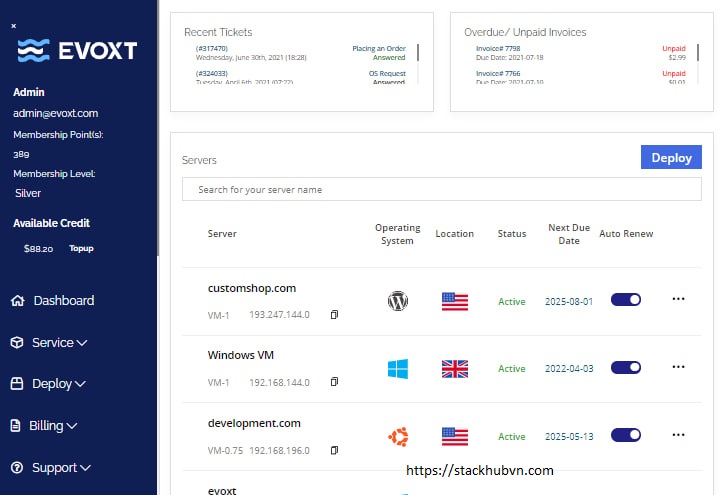Click the Unpaid Invoices scrollbar
720x495 pixels.
pyautogui.click(x=698, y=53)
